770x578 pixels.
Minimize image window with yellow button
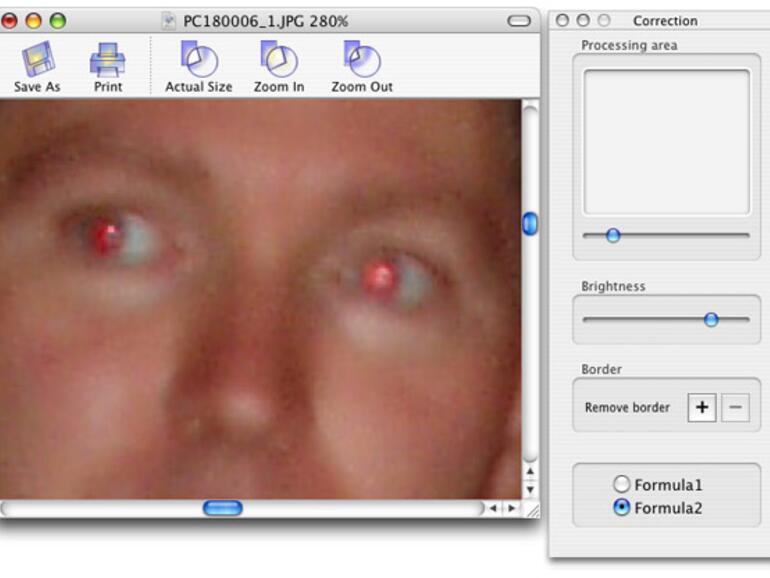(33, 21)
